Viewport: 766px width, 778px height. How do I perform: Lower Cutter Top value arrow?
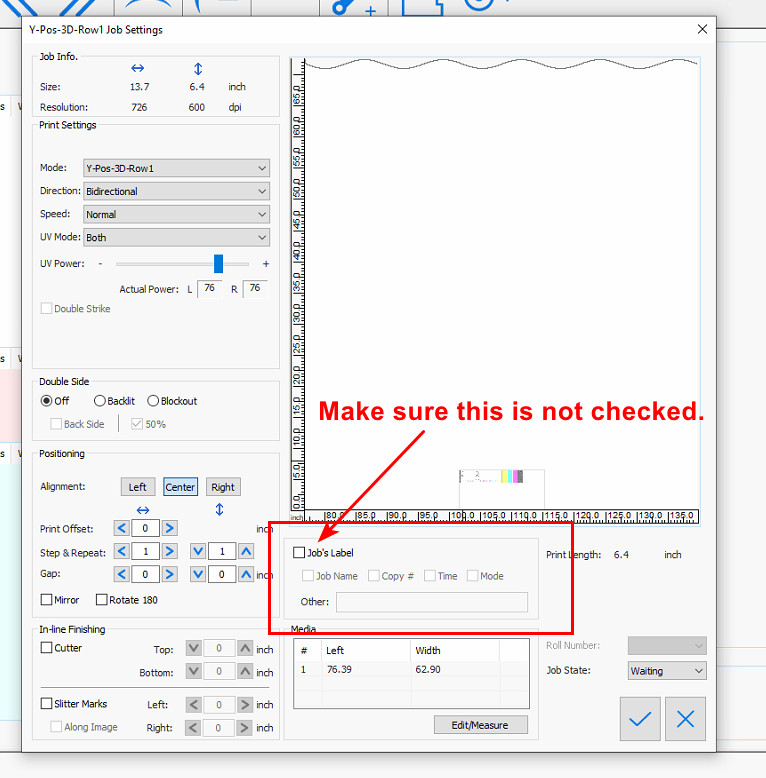coord(193,648)
